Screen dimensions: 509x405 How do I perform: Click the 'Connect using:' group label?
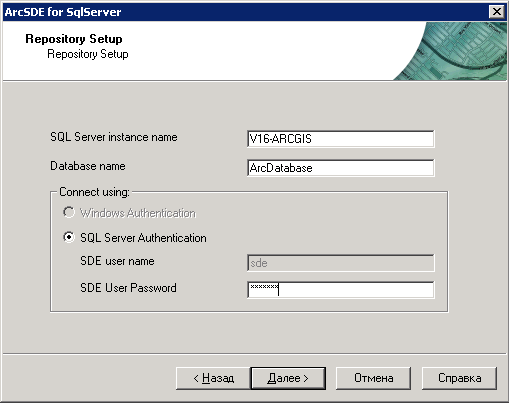94,192
